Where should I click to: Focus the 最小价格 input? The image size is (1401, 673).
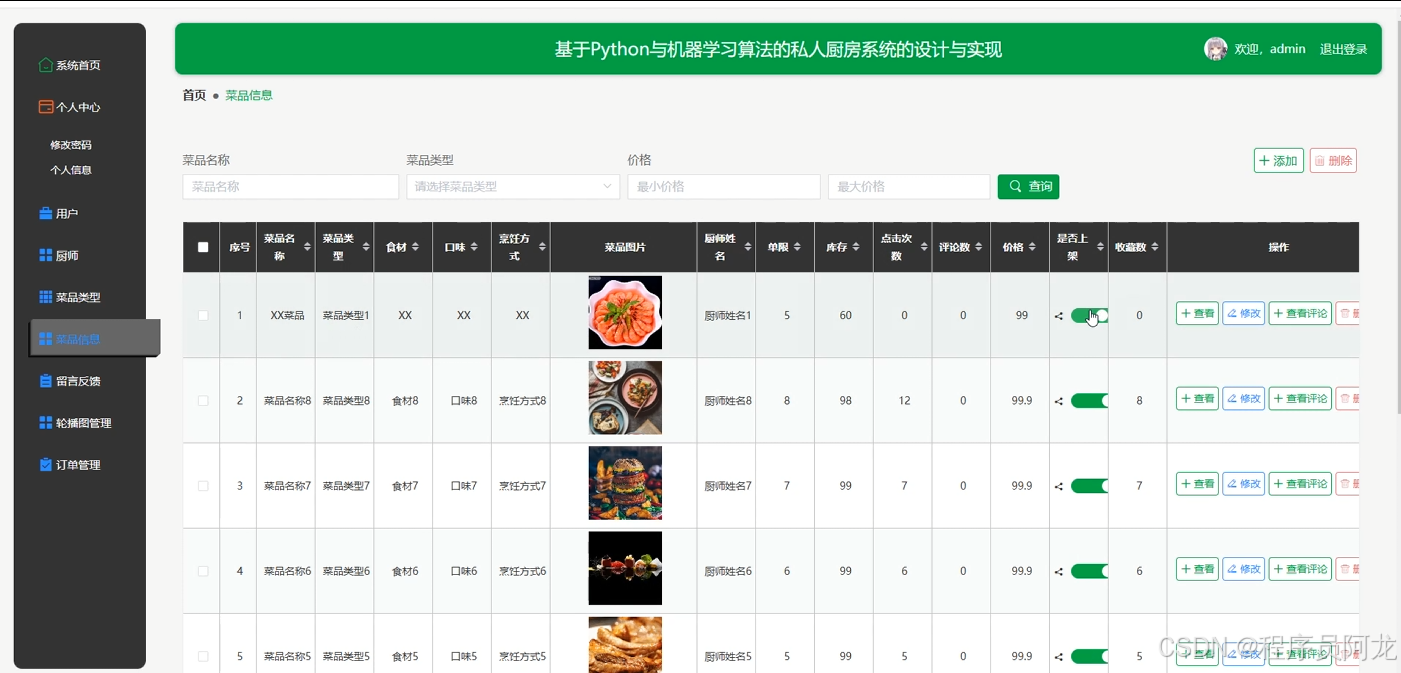724,187
